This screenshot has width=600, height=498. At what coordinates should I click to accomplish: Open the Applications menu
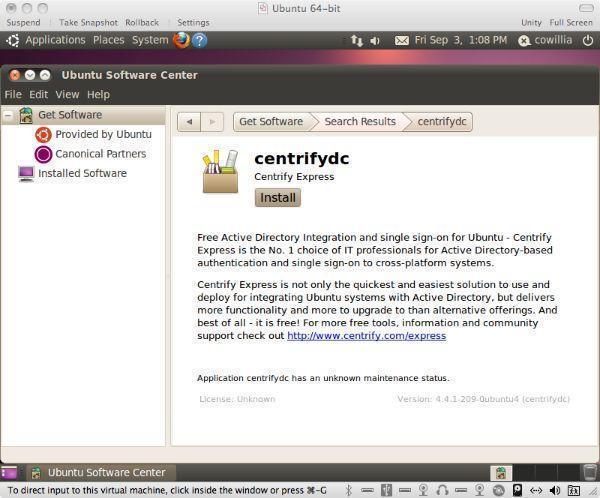[x=55, y=40]
